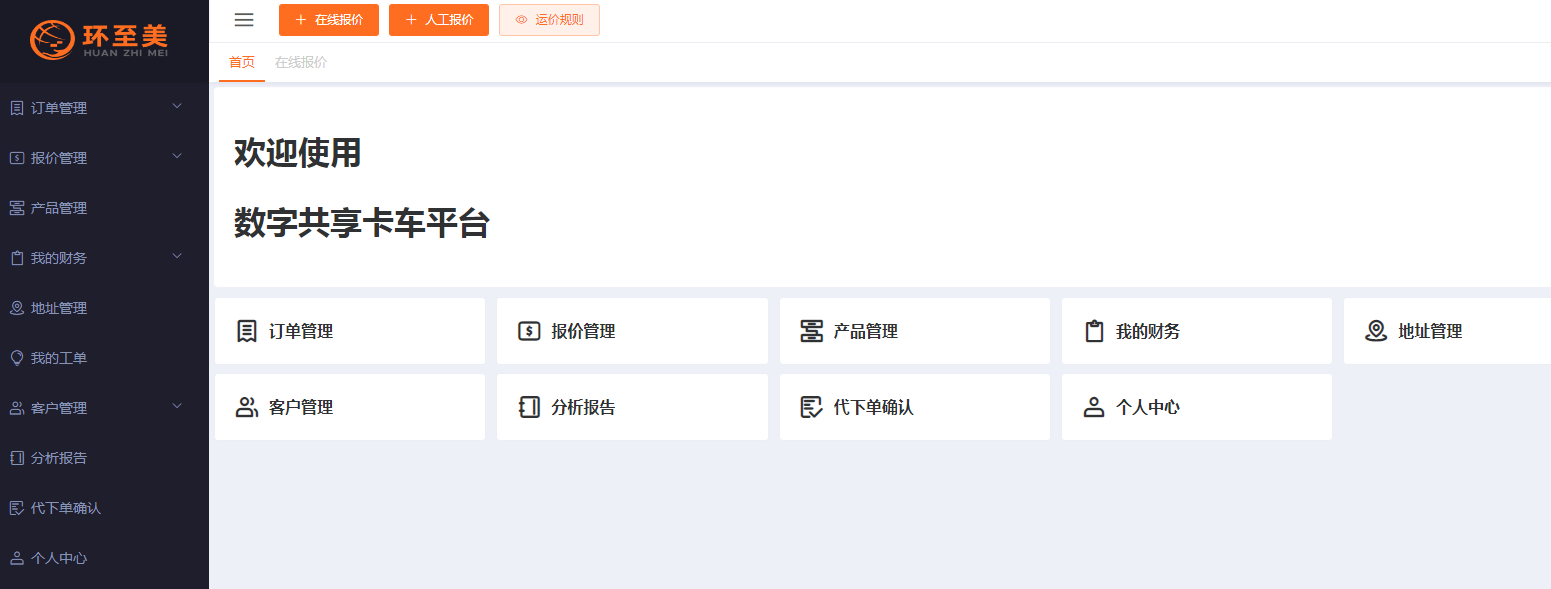The image size is (1551, 589).
Task: Select the 首页 tab
Action: (242, 62)
